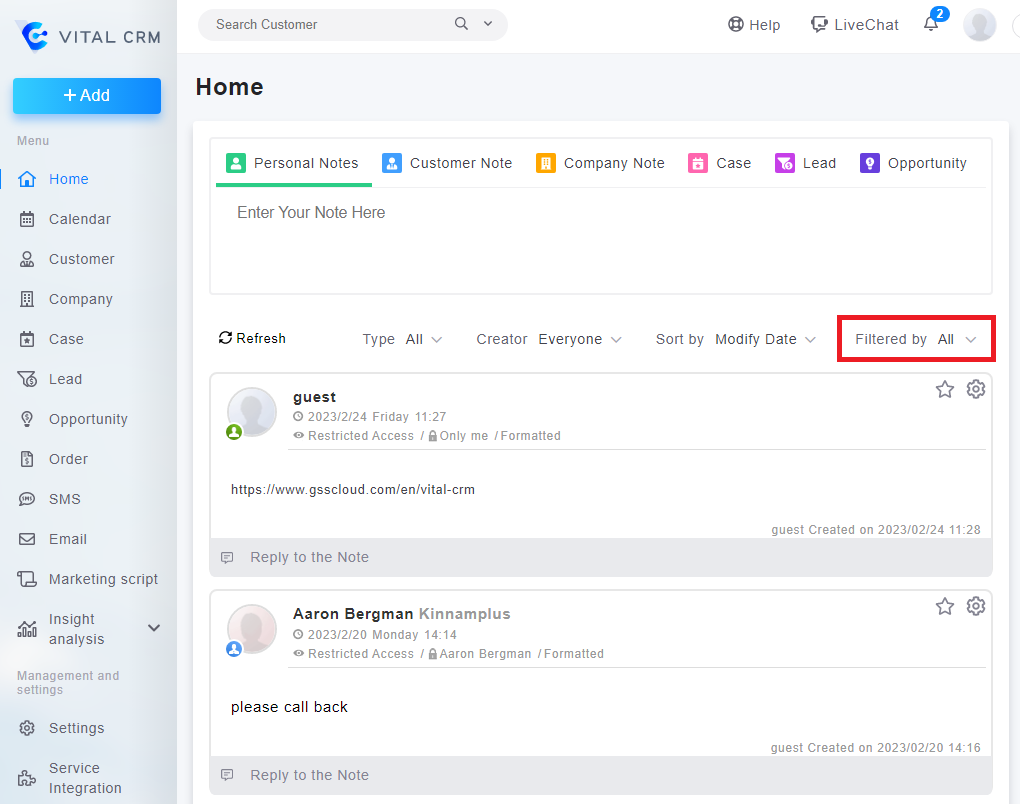Open the Creator Everyone dropdown
The height and width of the screenshot is (804, 1020).
click(x=579, y=340)
